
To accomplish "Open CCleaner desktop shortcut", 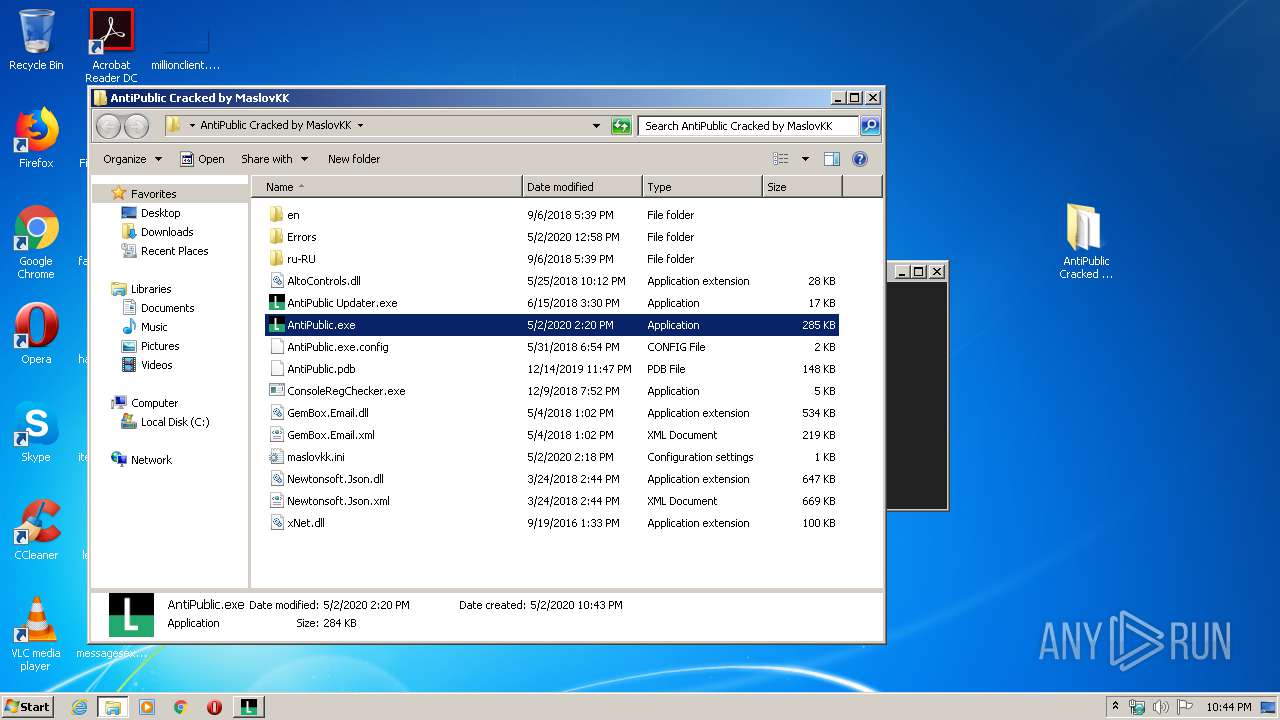I will (x=36, y=530).
